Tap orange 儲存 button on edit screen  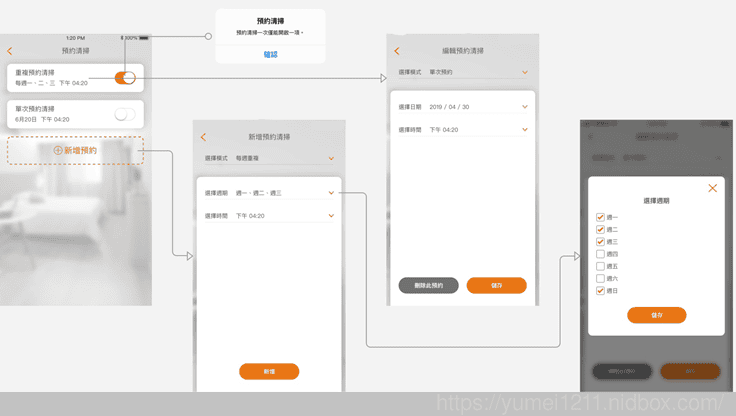click(x=497, y=285)
